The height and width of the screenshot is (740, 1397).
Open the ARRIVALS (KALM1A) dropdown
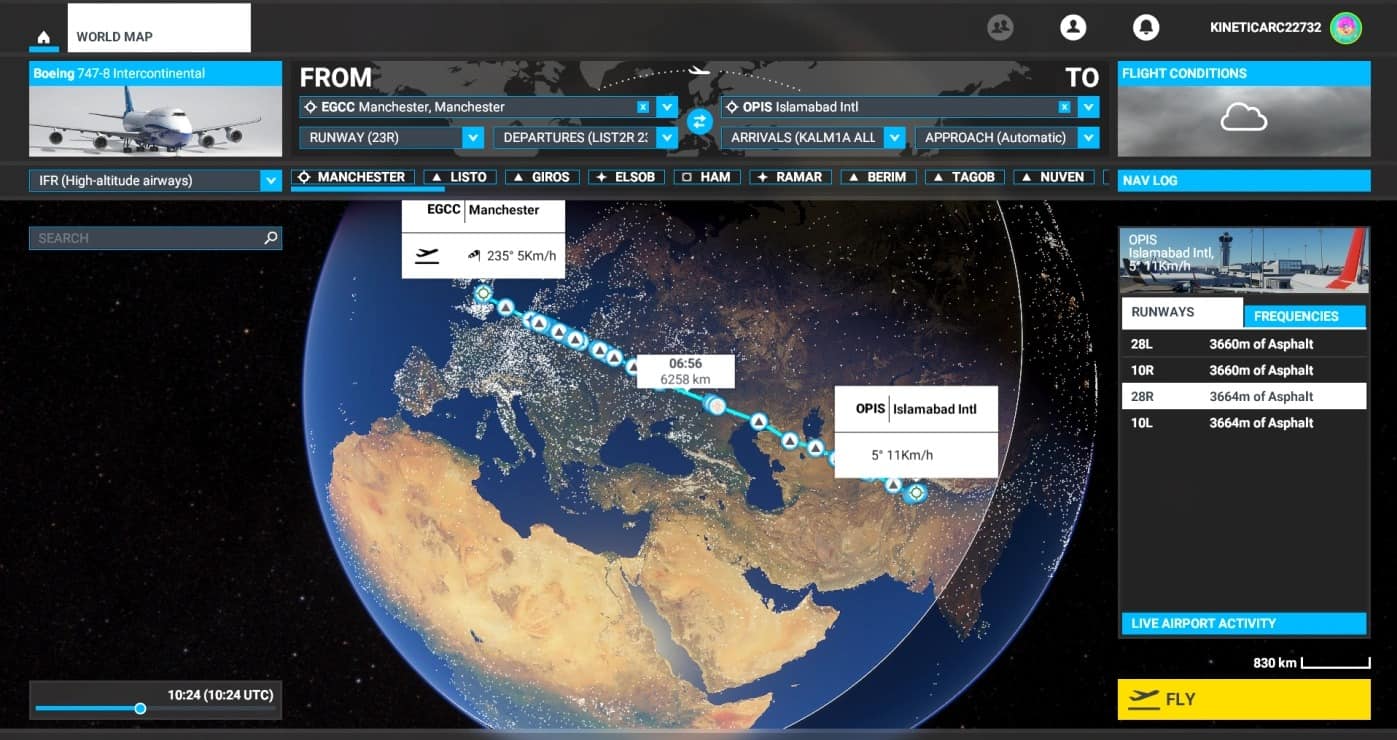895,138
